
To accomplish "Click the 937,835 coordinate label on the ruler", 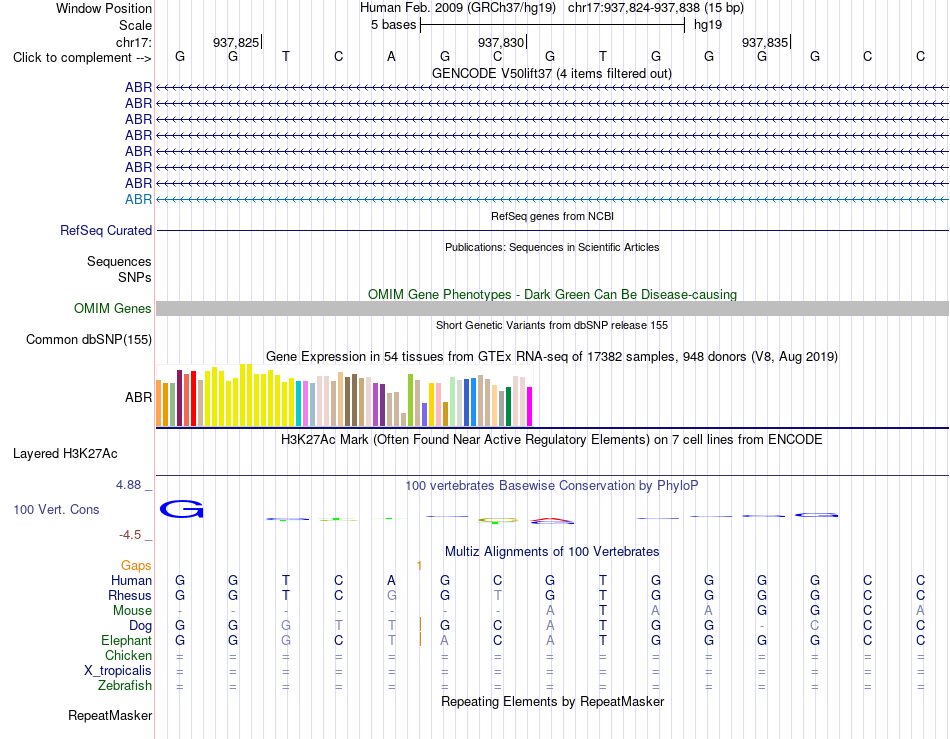I will coord(765,42).
